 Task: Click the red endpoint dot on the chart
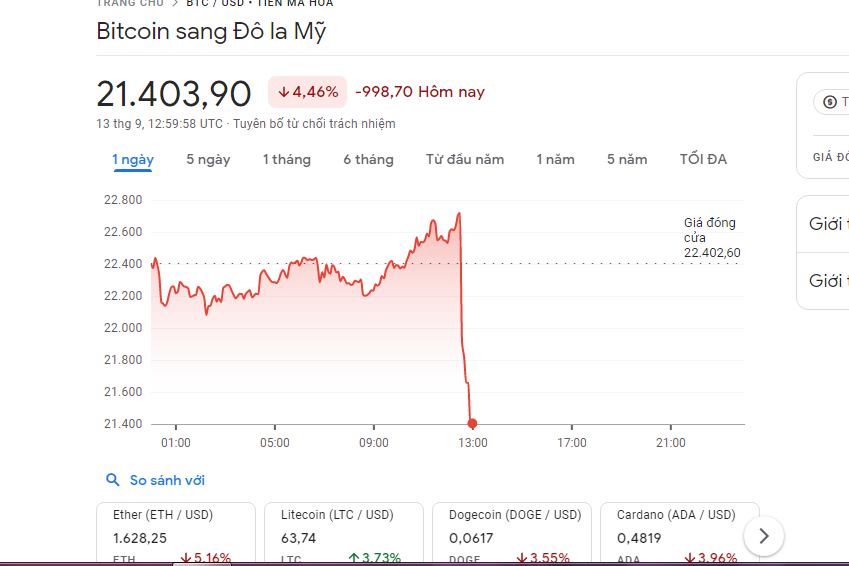[472, 424]
